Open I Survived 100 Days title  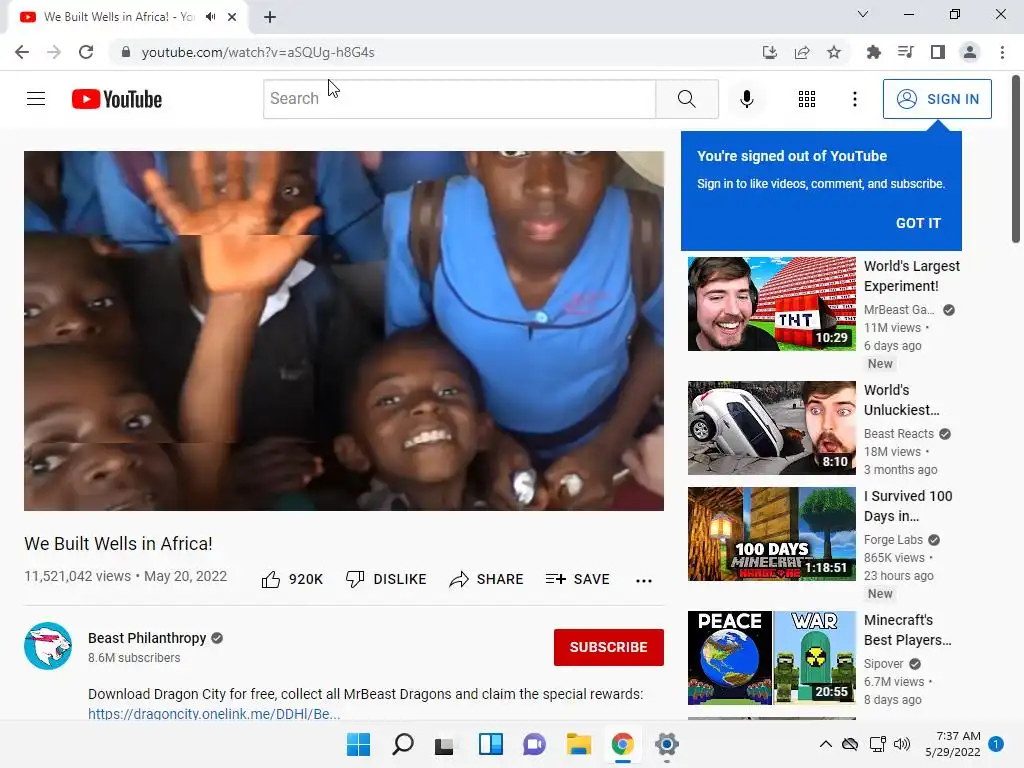click(908, 506)
